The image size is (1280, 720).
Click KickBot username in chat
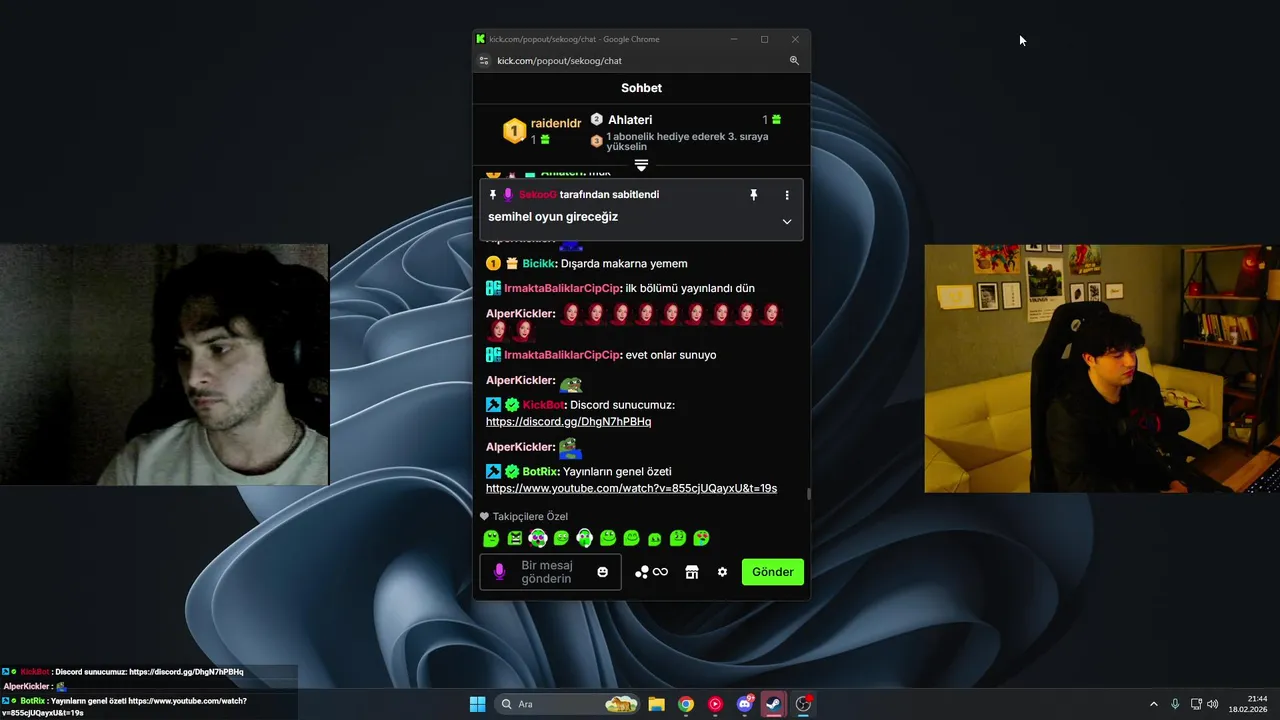(543, 405)
